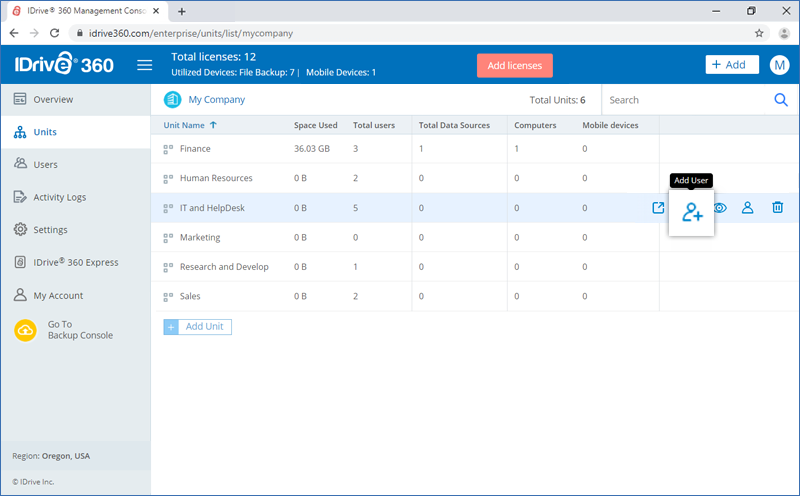The width and height of the screenshot is (800, 496).
Task: Click the Human Resources unit grid icon
Action: [168, 179]
